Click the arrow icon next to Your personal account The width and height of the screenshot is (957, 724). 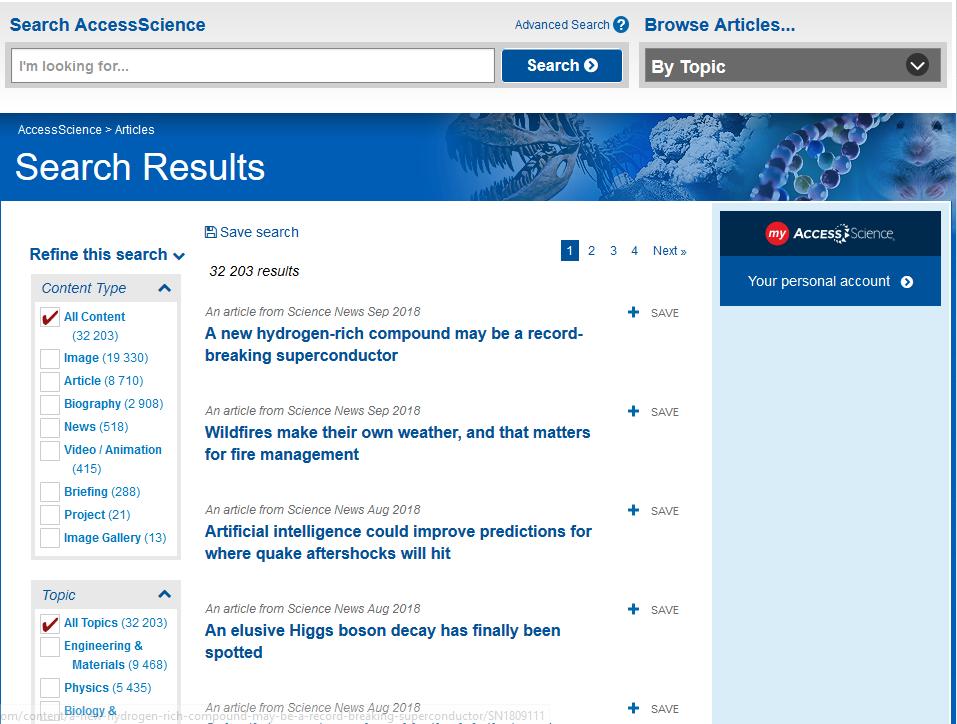(x=907, y=282)
